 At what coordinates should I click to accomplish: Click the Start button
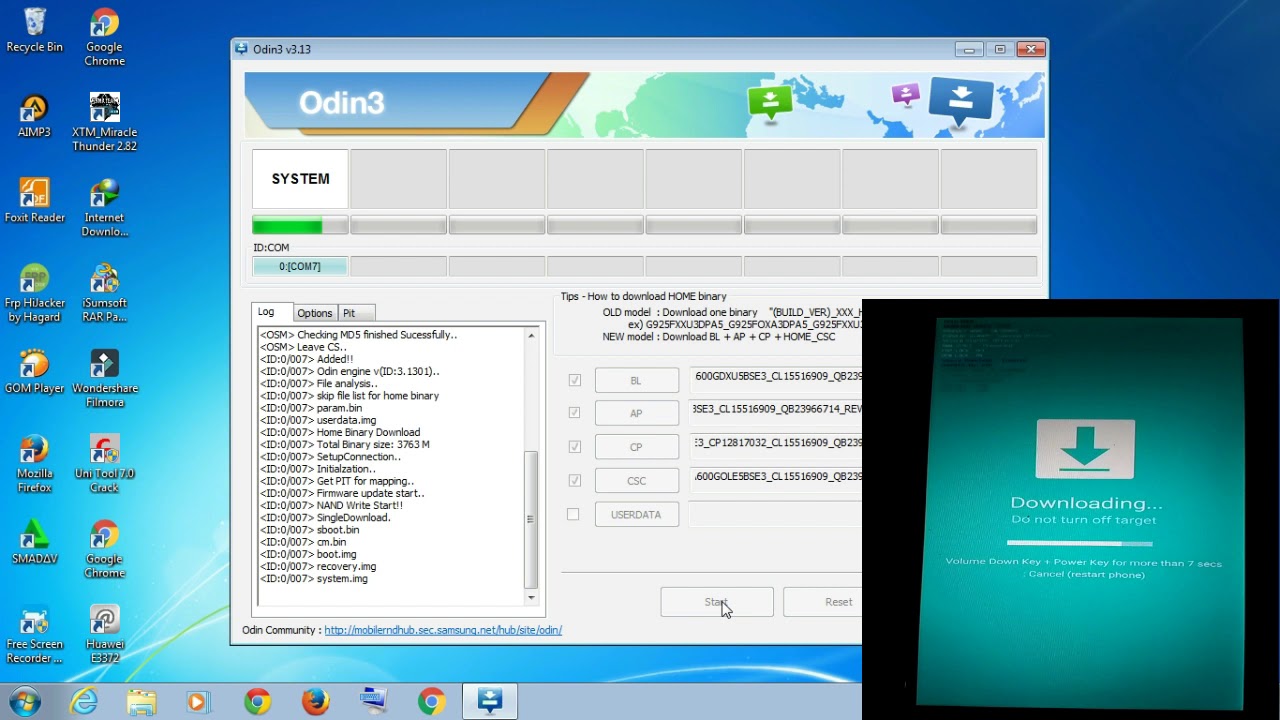[716, 602]
